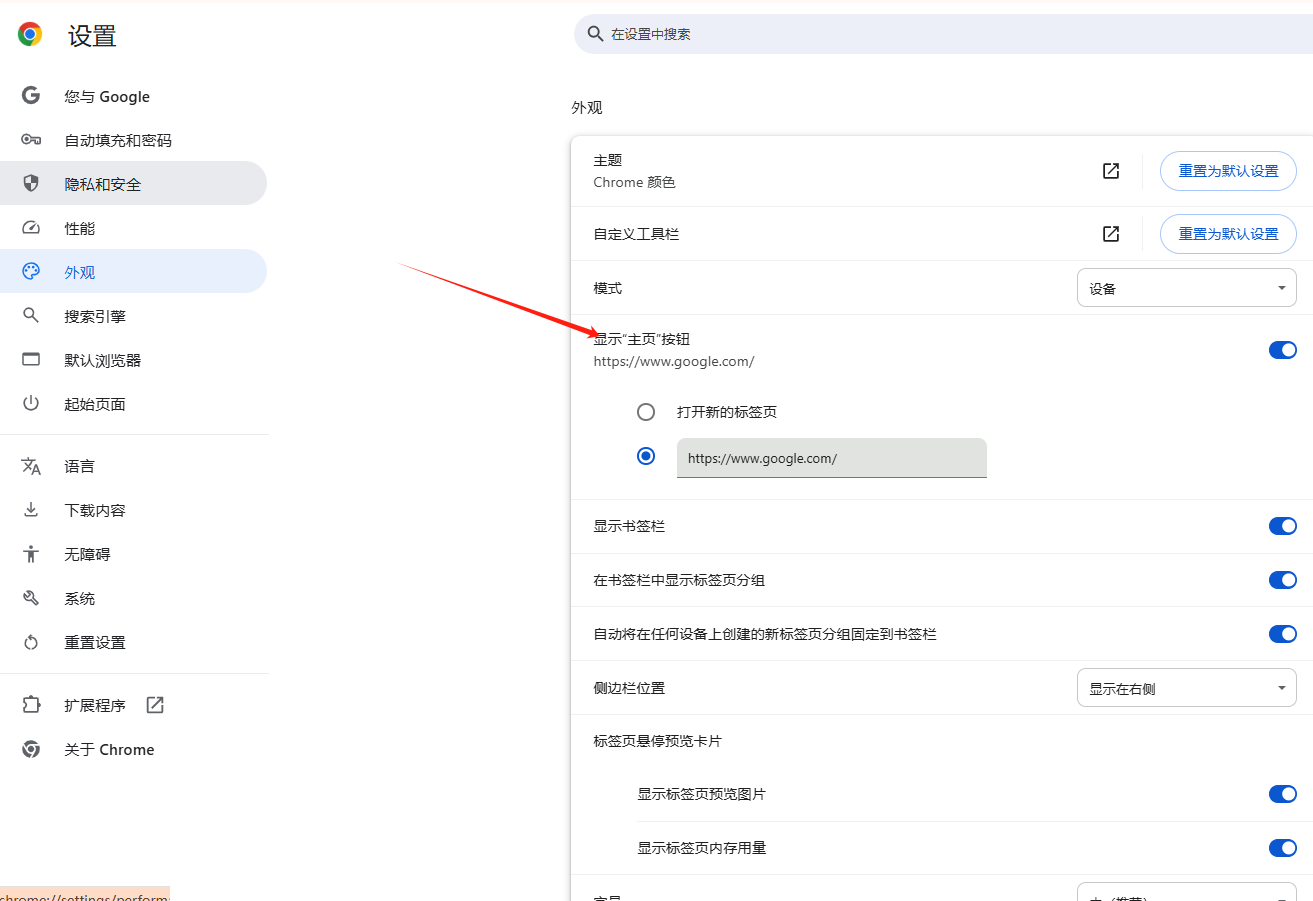
Task: Open the 主题 external link icon
Action: coord(1111,171)
